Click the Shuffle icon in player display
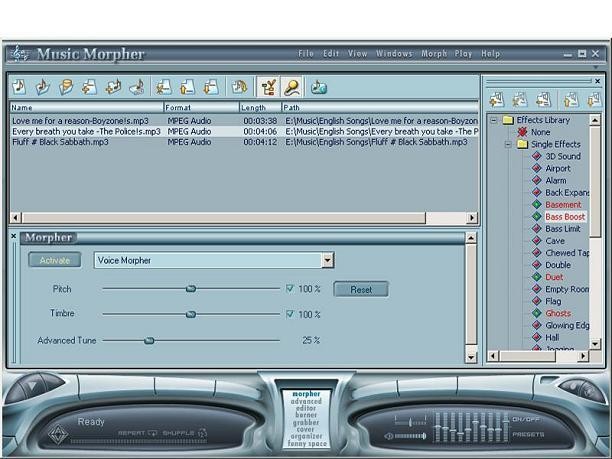 point(202,433)
